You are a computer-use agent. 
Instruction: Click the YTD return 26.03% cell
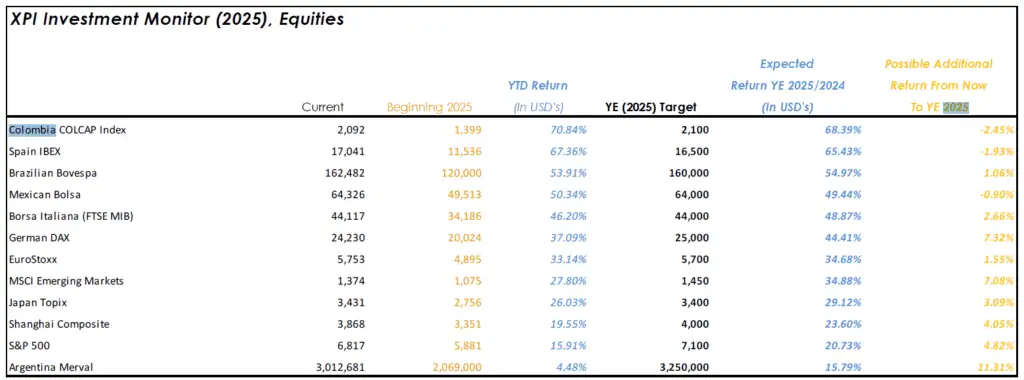(x=568, y=302)
